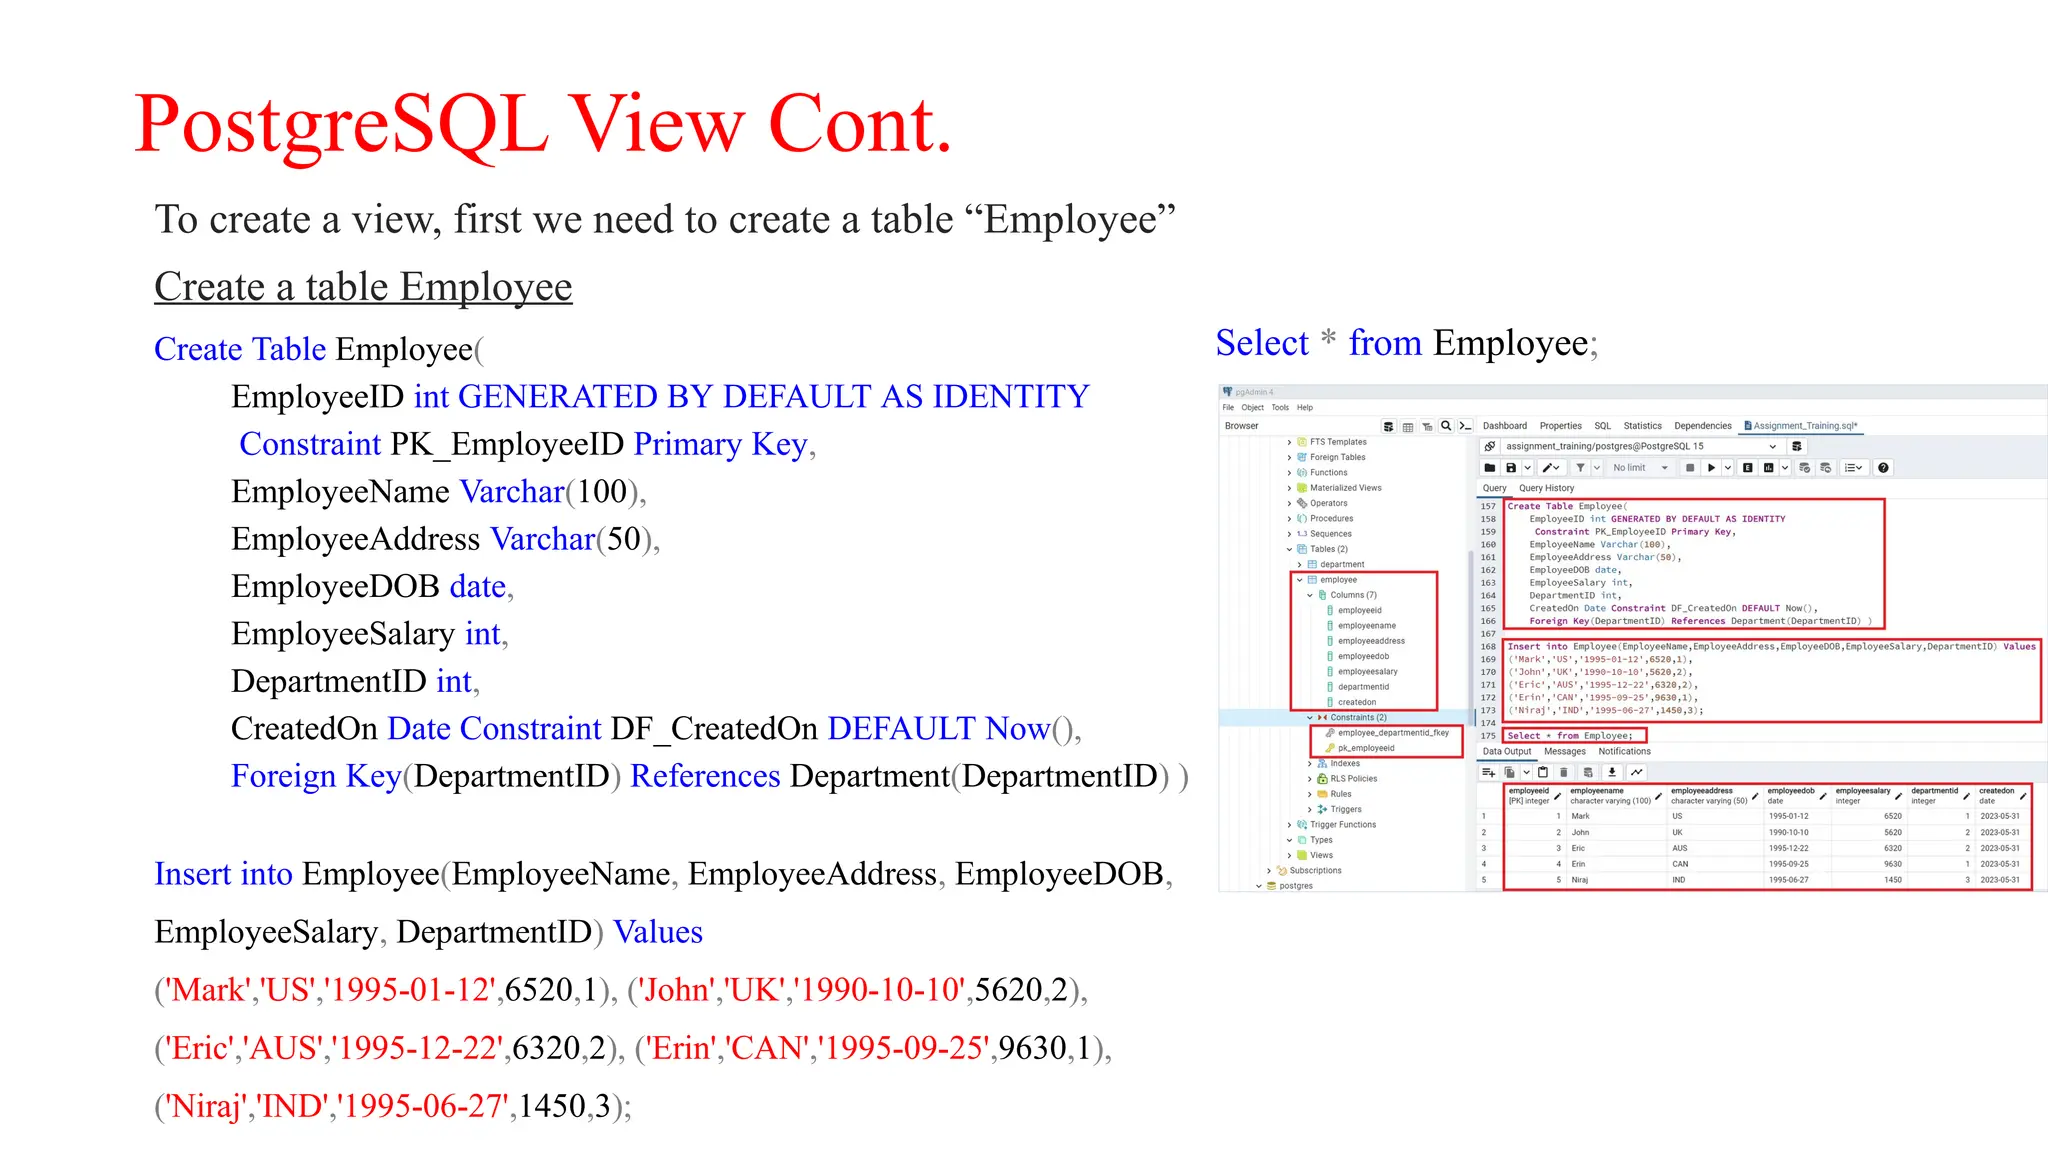
Task: Expand the Indexes node
Action: point(1310,764)
